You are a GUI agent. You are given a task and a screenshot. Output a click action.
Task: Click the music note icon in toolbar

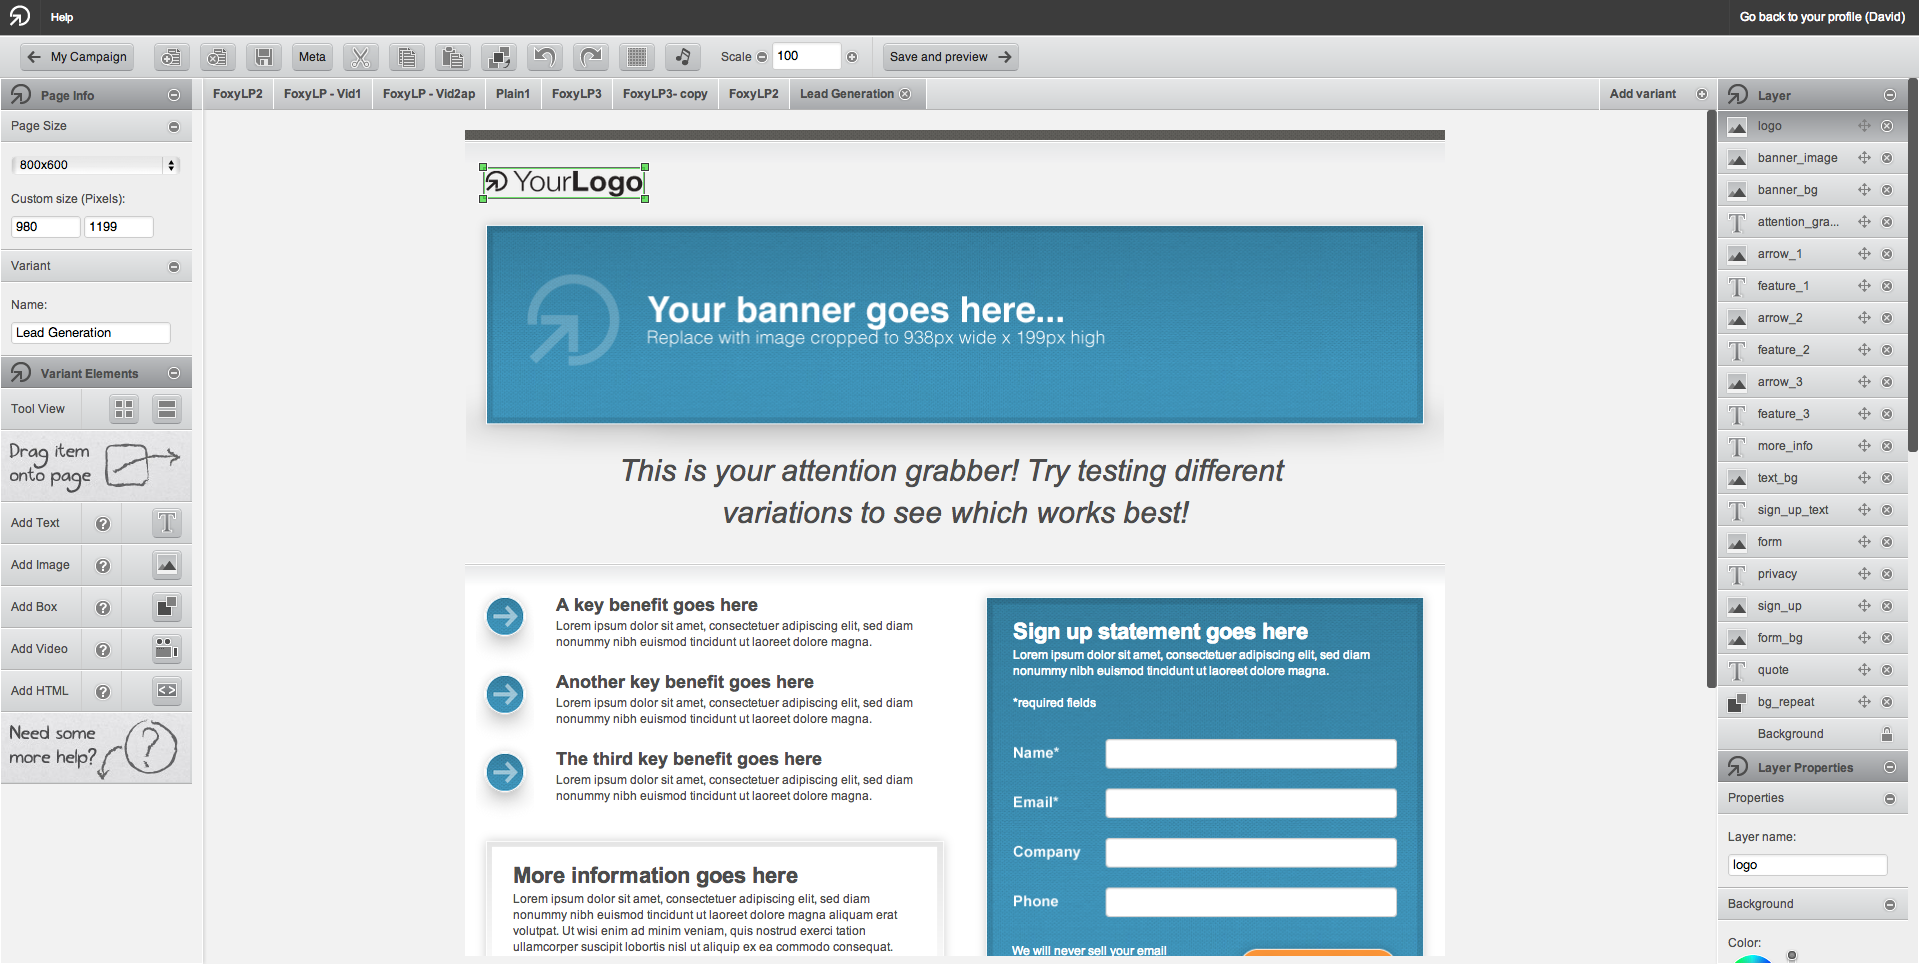pyautogui.click(x=683, y=57)
